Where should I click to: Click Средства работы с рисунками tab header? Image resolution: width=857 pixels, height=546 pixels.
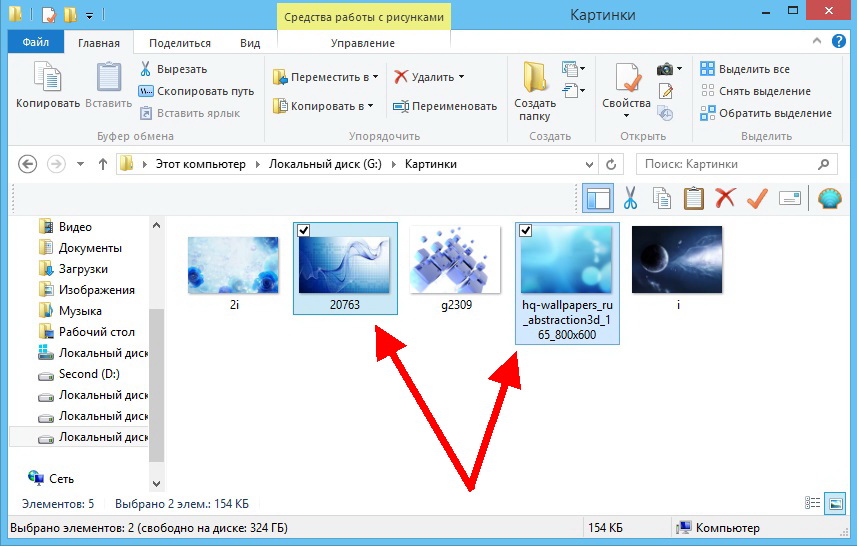coord(363,17)
